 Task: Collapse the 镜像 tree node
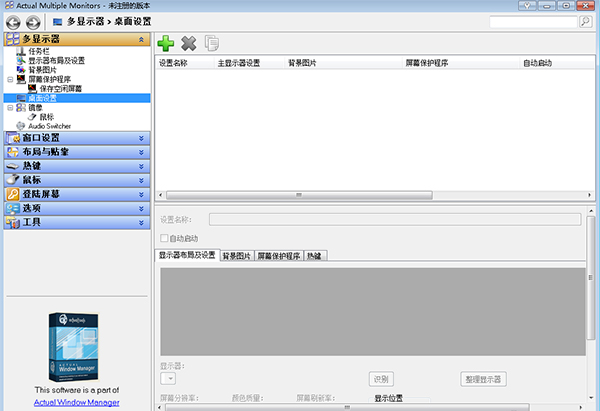(10, 108)
